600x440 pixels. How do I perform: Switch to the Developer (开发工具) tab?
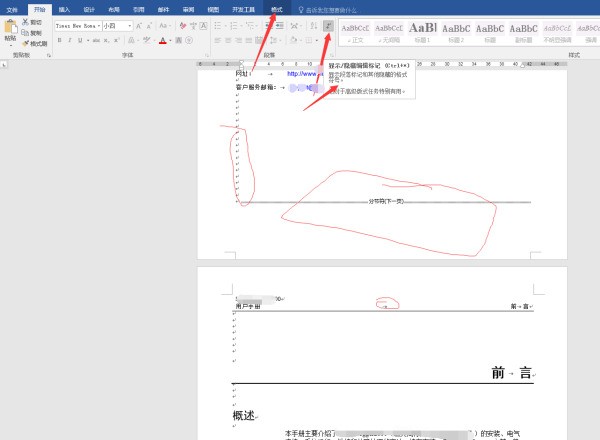243,10
